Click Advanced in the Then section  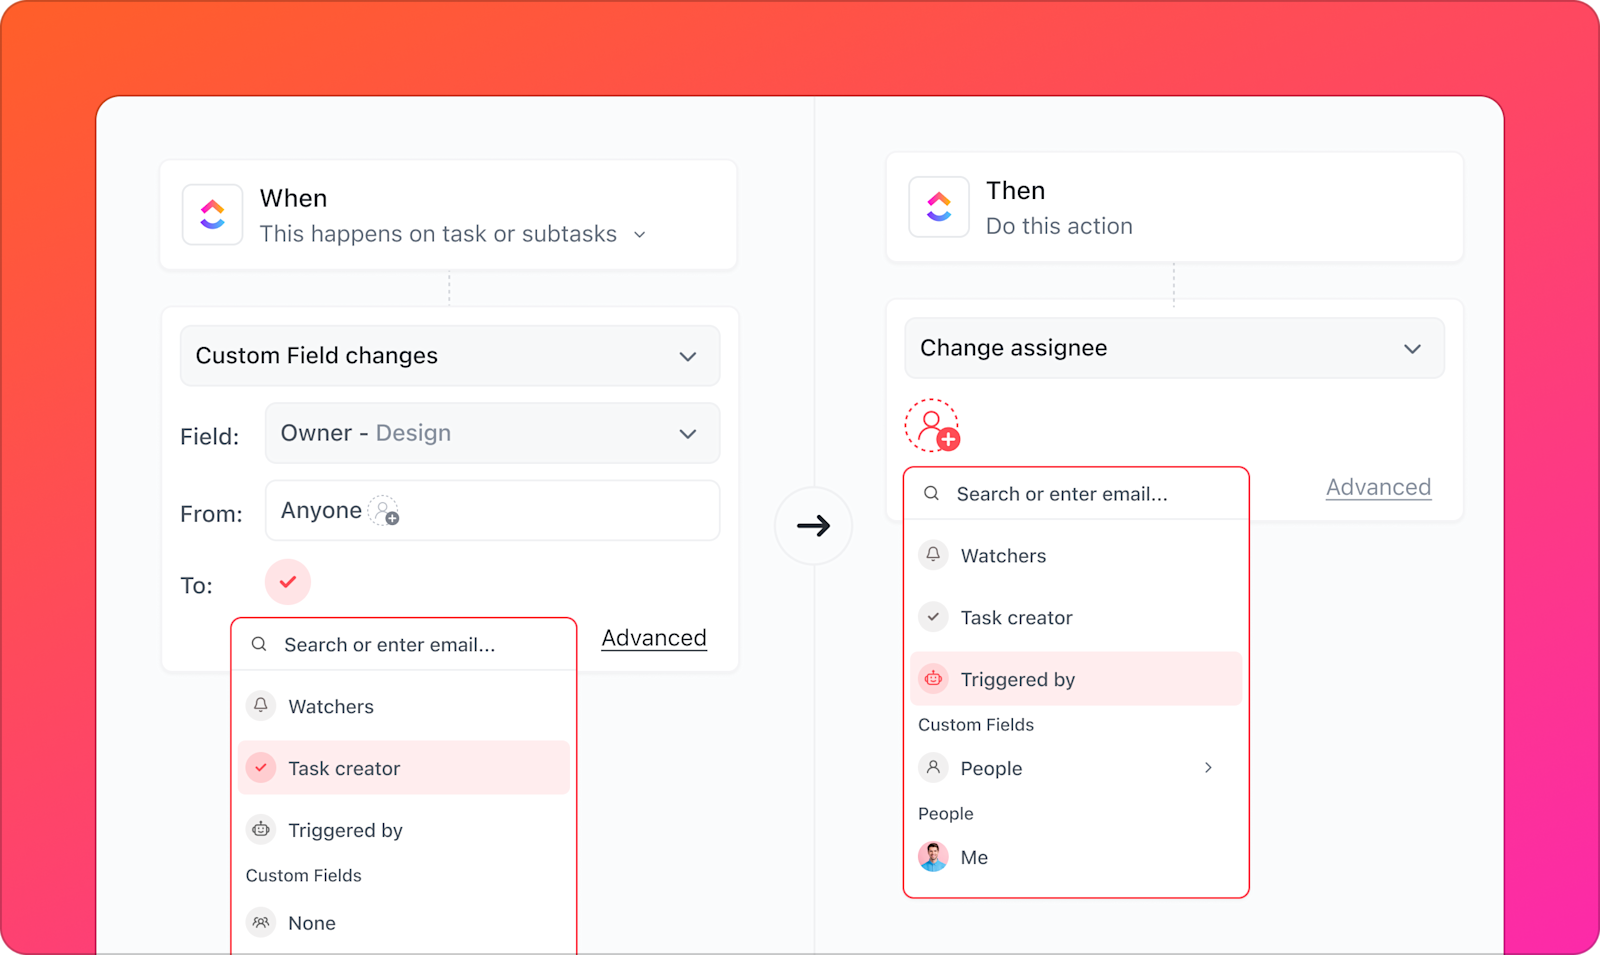[x=1378, y=487]
